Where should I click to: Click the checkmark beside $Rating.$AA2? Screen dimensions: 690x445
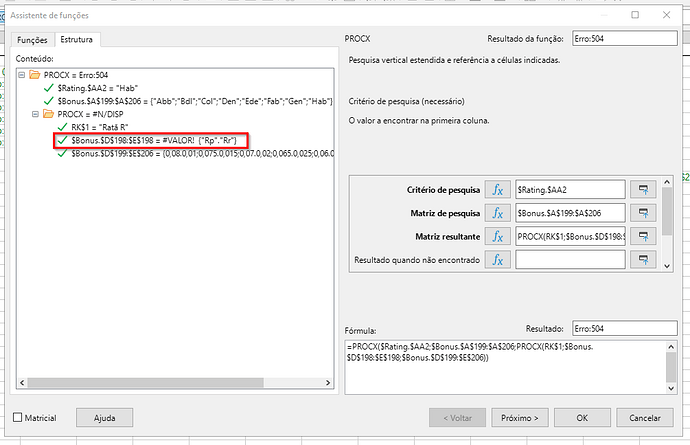(49, 88)
